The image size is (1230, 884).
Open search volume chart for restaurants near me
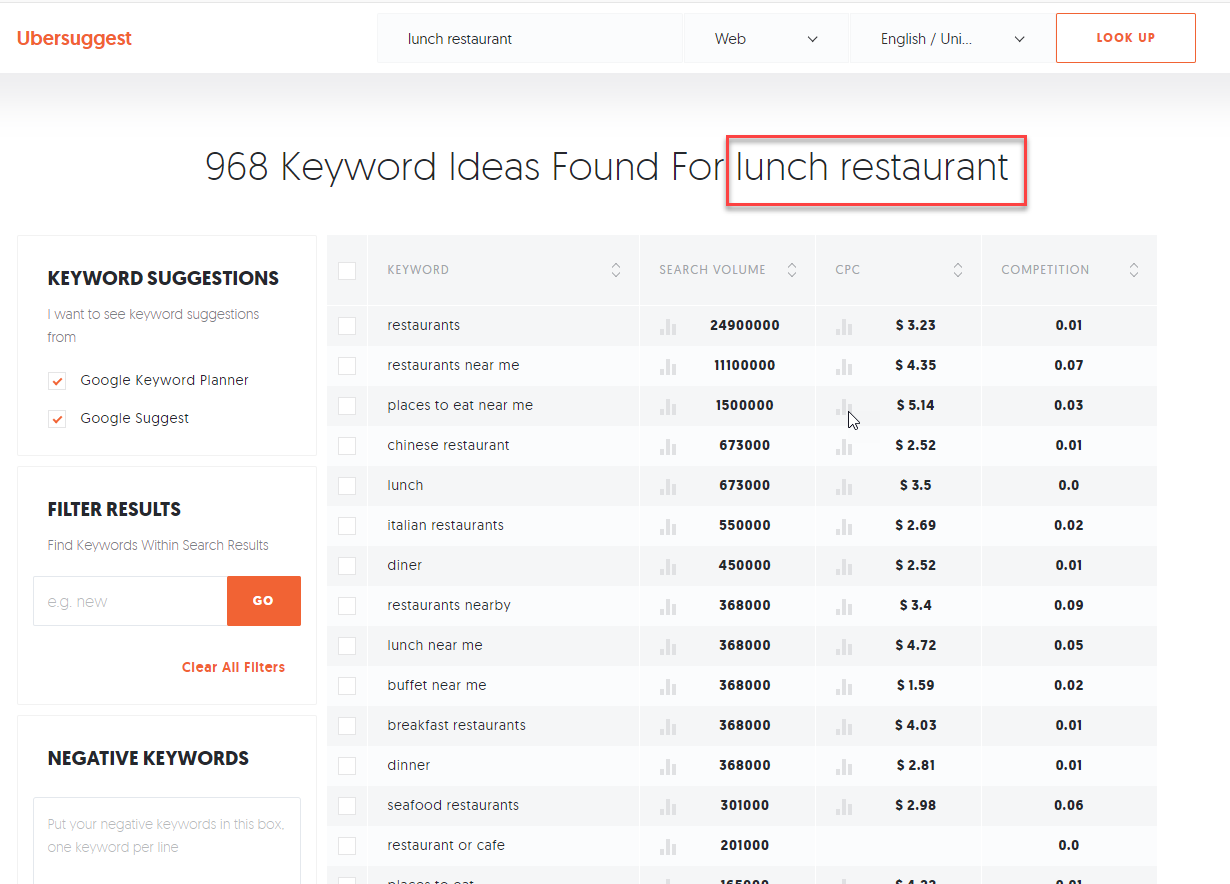pyautogui.click(x=668, y=366)
